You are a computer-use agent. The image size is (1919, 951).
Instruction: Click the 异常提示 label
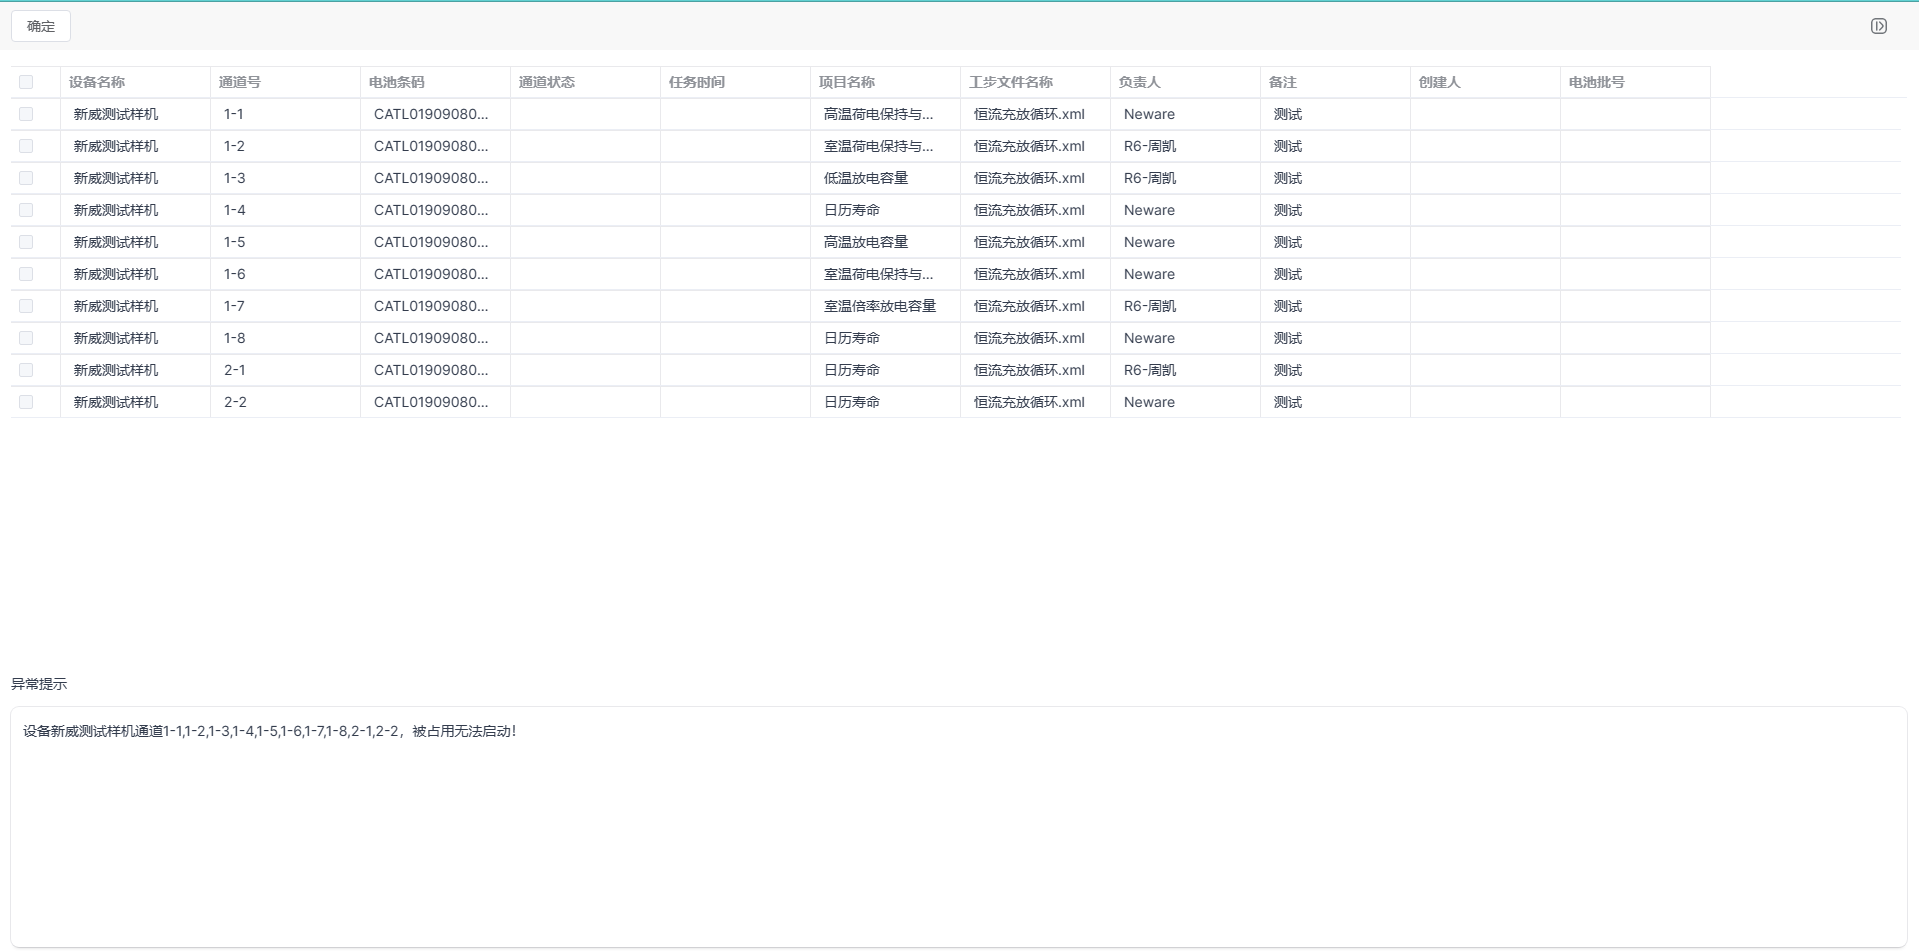pos(39,684)
